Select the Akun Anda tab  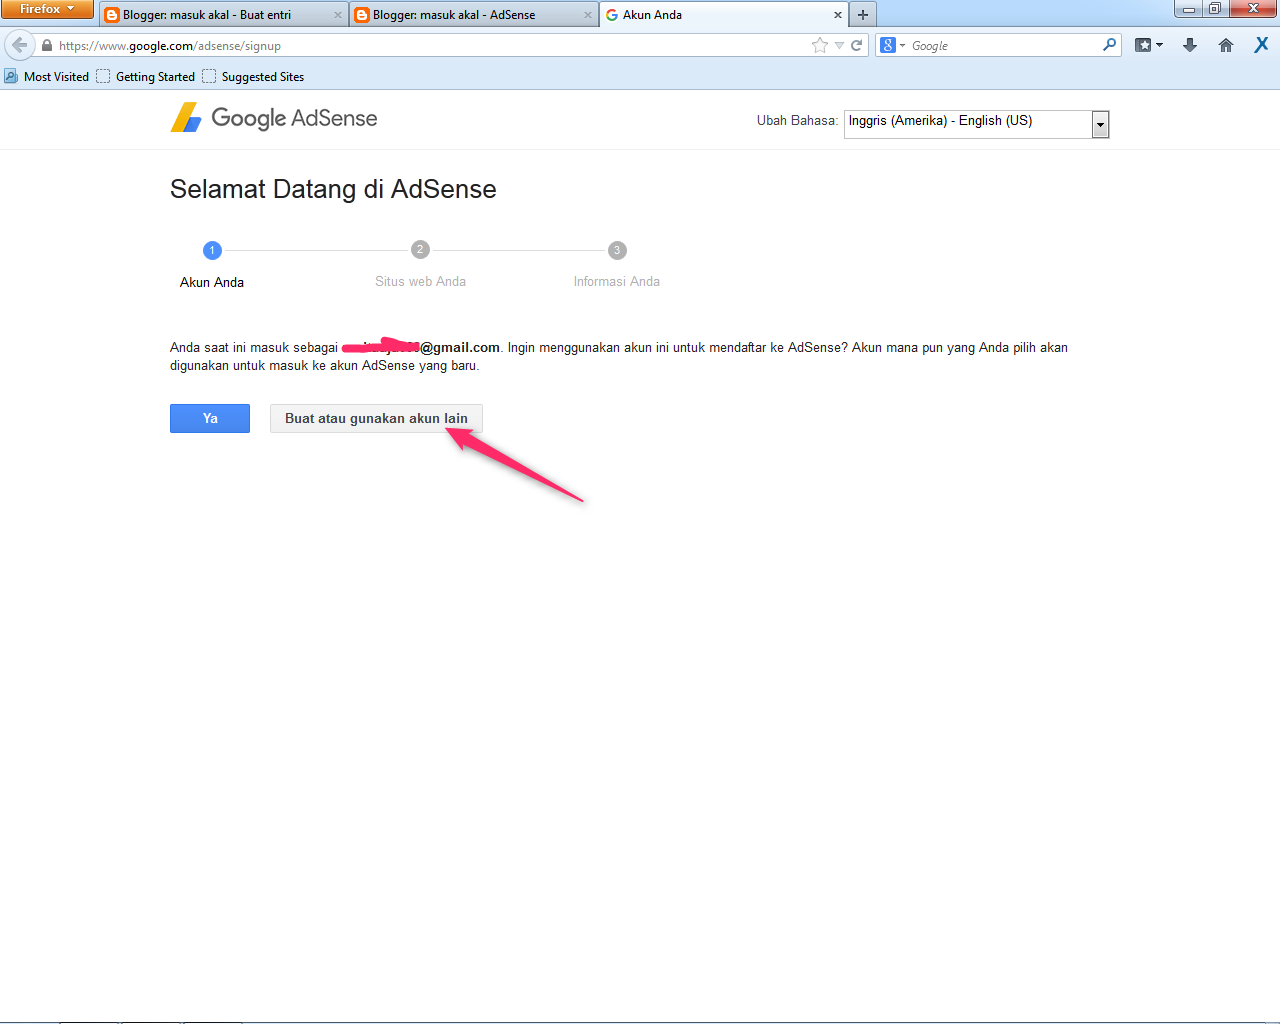[724, 15]
